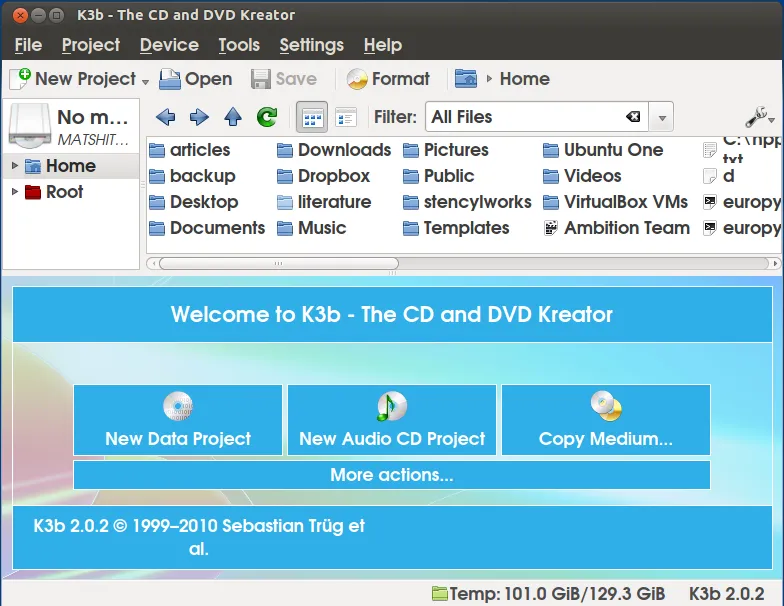Go forward with the right arrow
The width and height of the screenshot is (784, 606).
coord(199,117)
